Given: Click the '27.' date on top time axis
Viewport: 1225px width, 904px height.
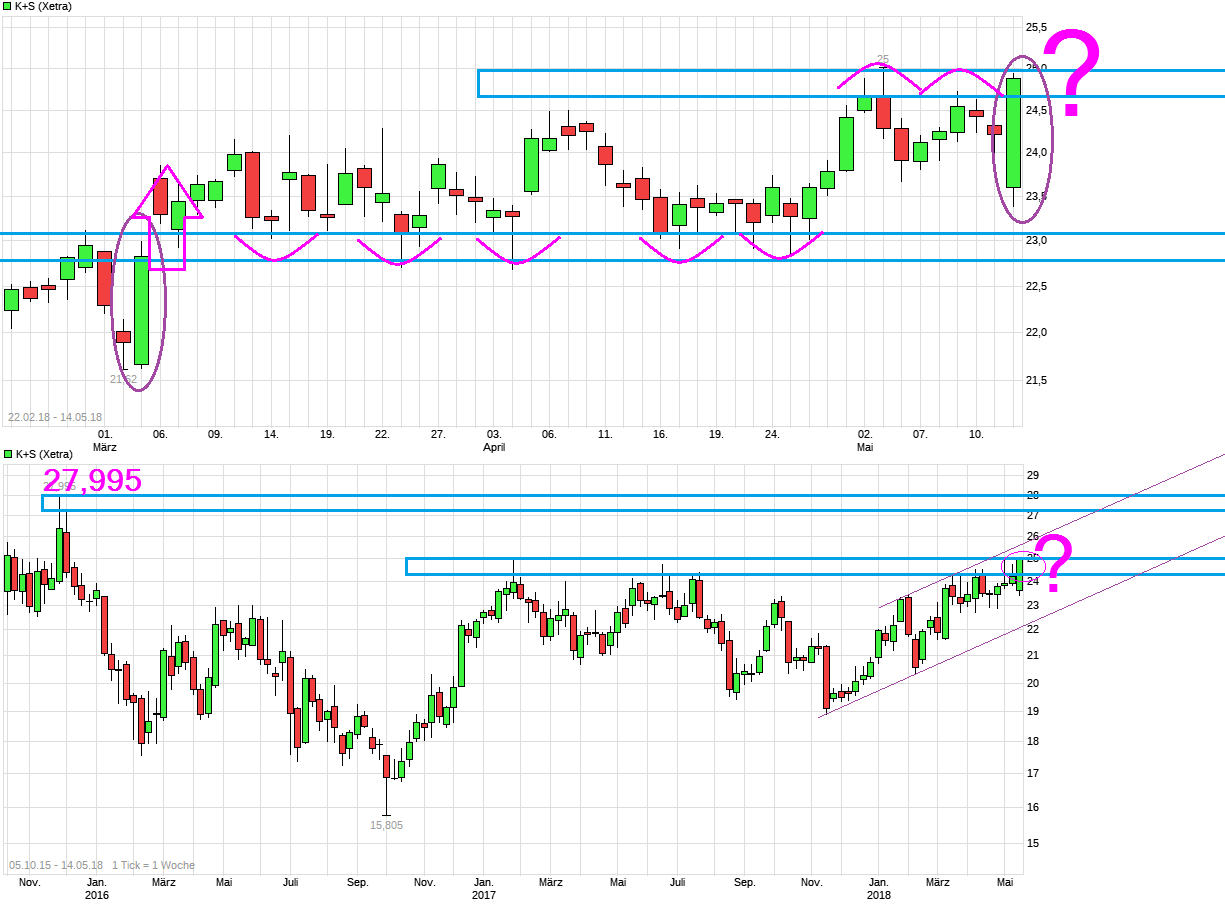Looking at the screenshot, I should point(438,435).
